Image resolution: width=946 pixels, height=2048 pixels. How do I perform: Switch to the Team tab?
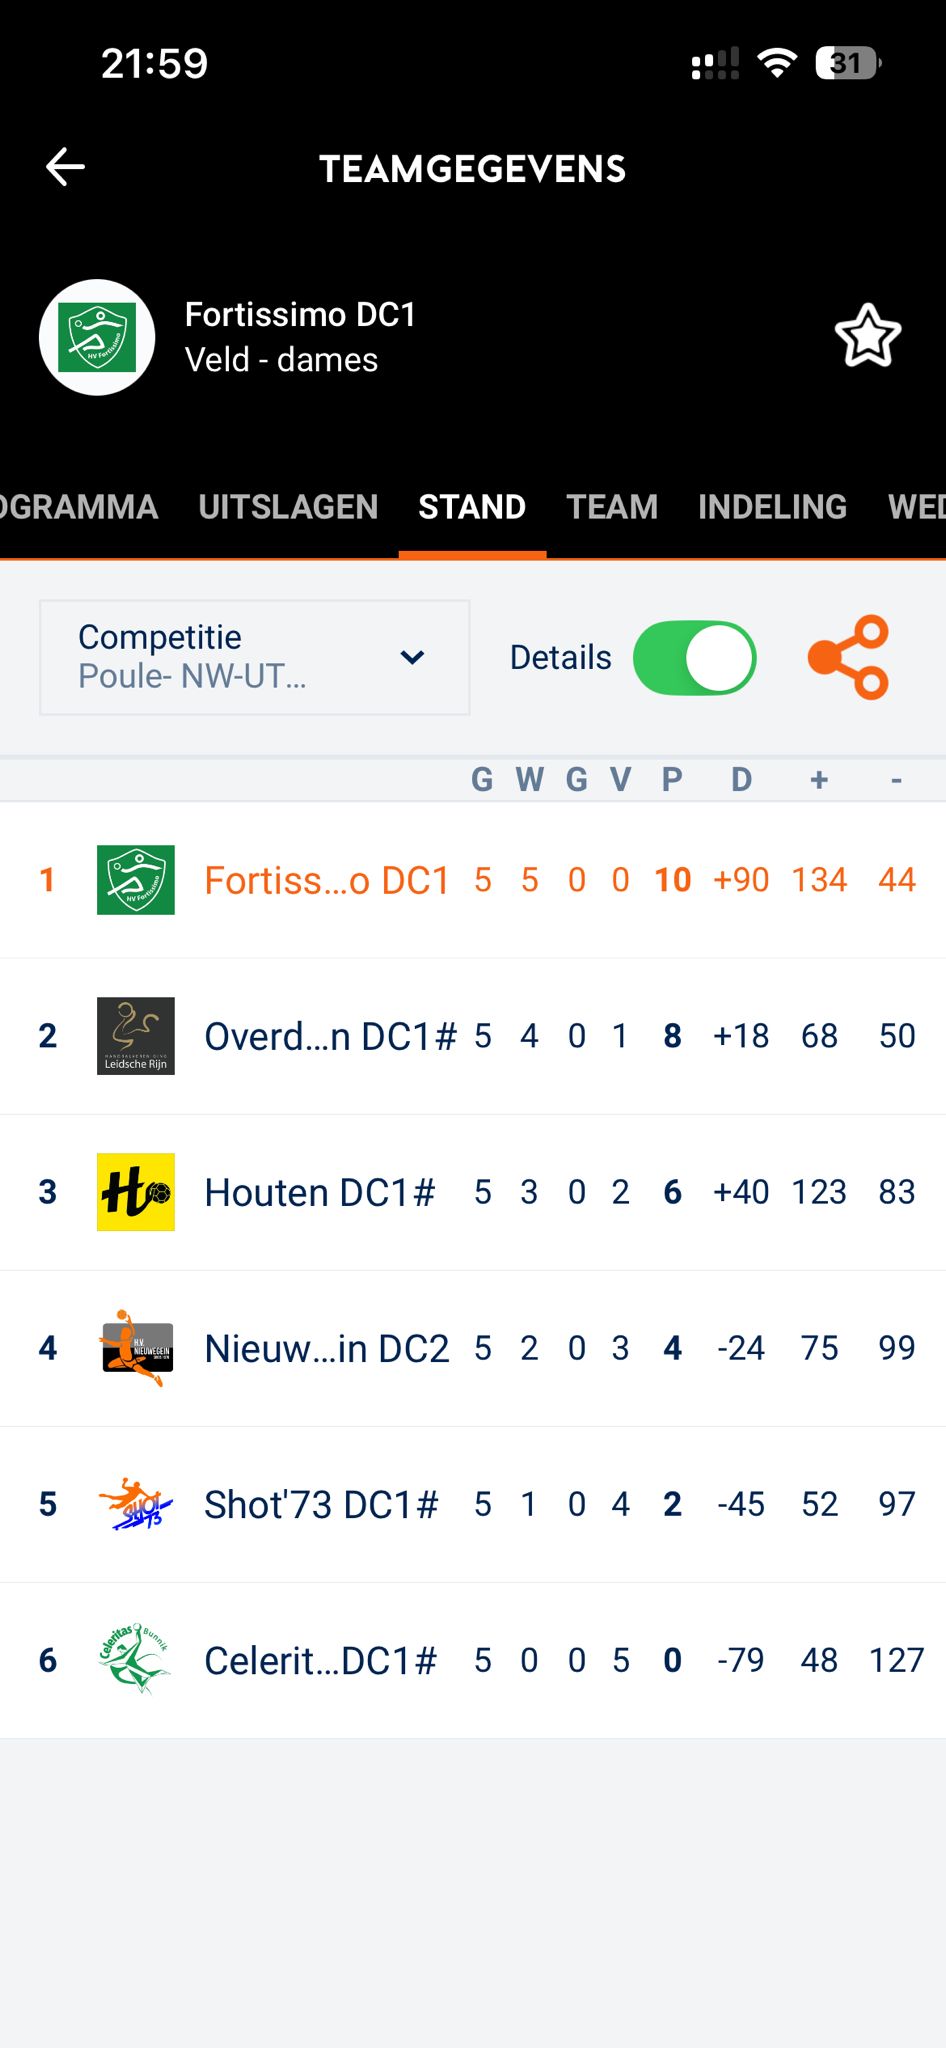612,507
